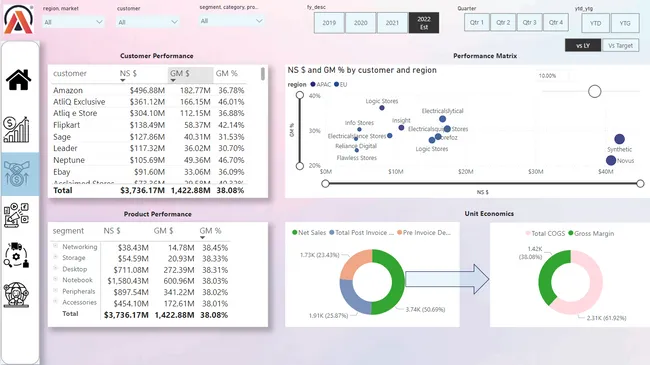Filter by Qtr 4
The height and width of the screenshot is (365, 650).
(556, 22)
